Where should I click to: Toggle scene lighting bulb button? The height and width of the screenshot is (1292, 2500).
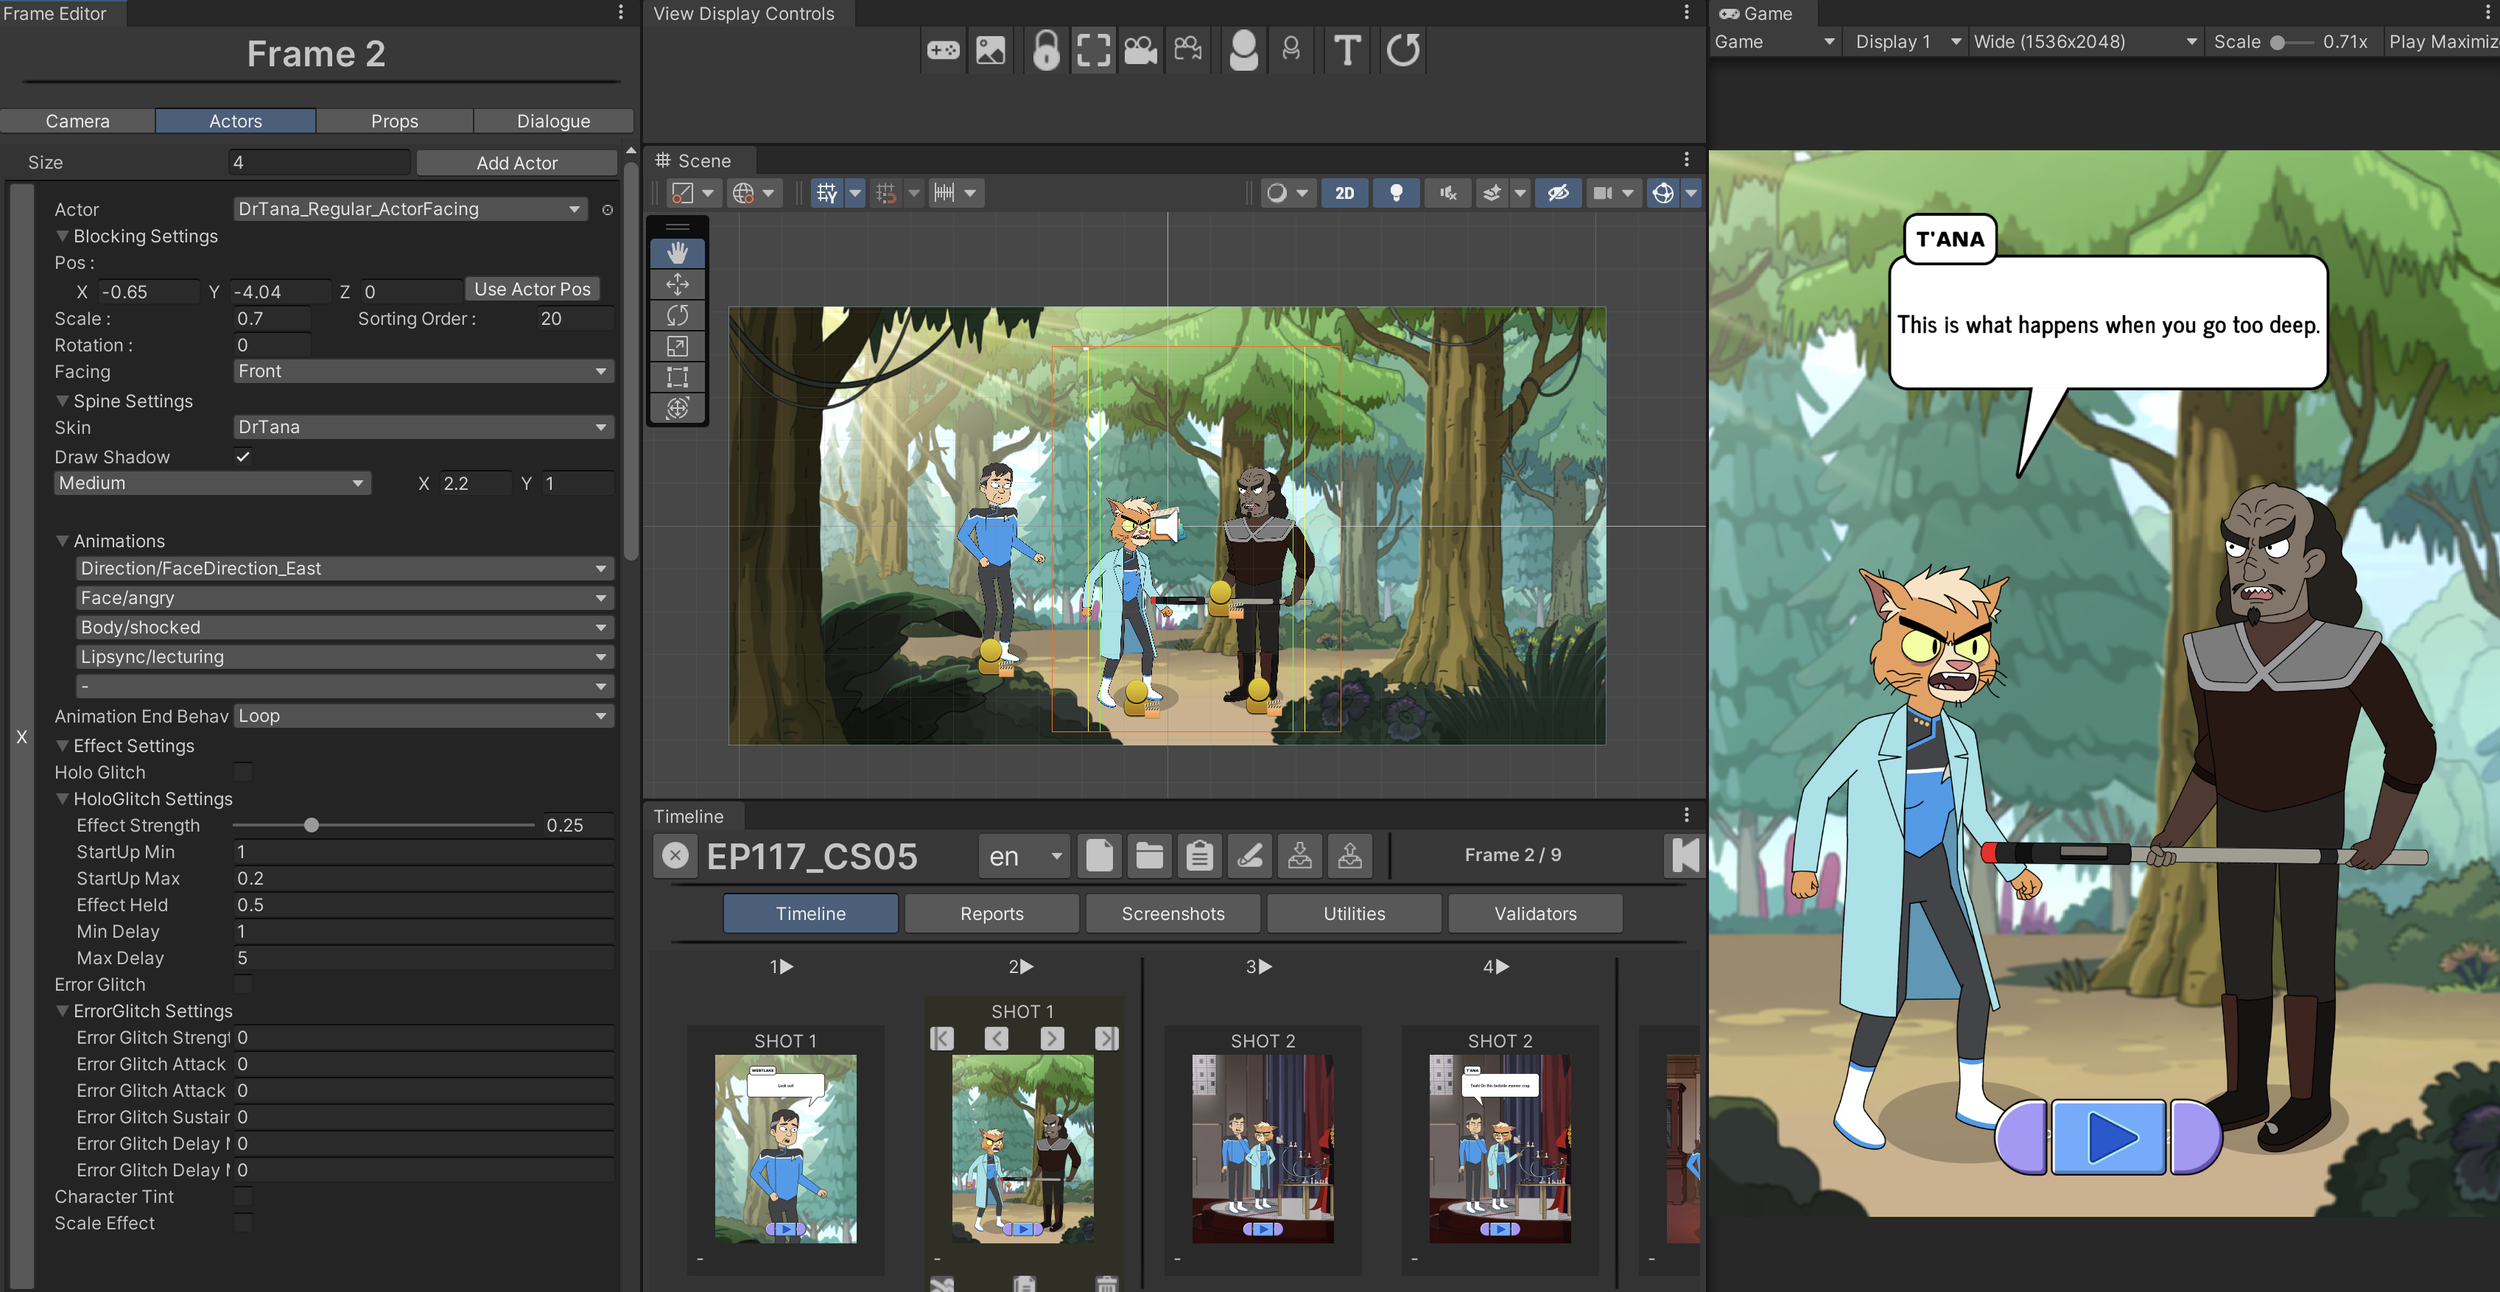click(x=1396, y=193)
